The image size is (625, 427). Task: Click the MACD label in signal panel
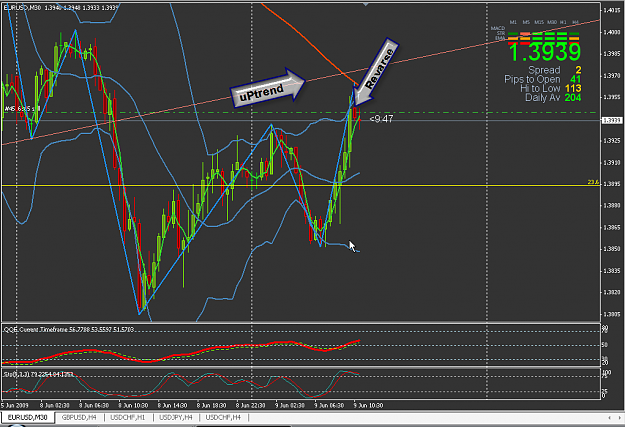[498, 28]
